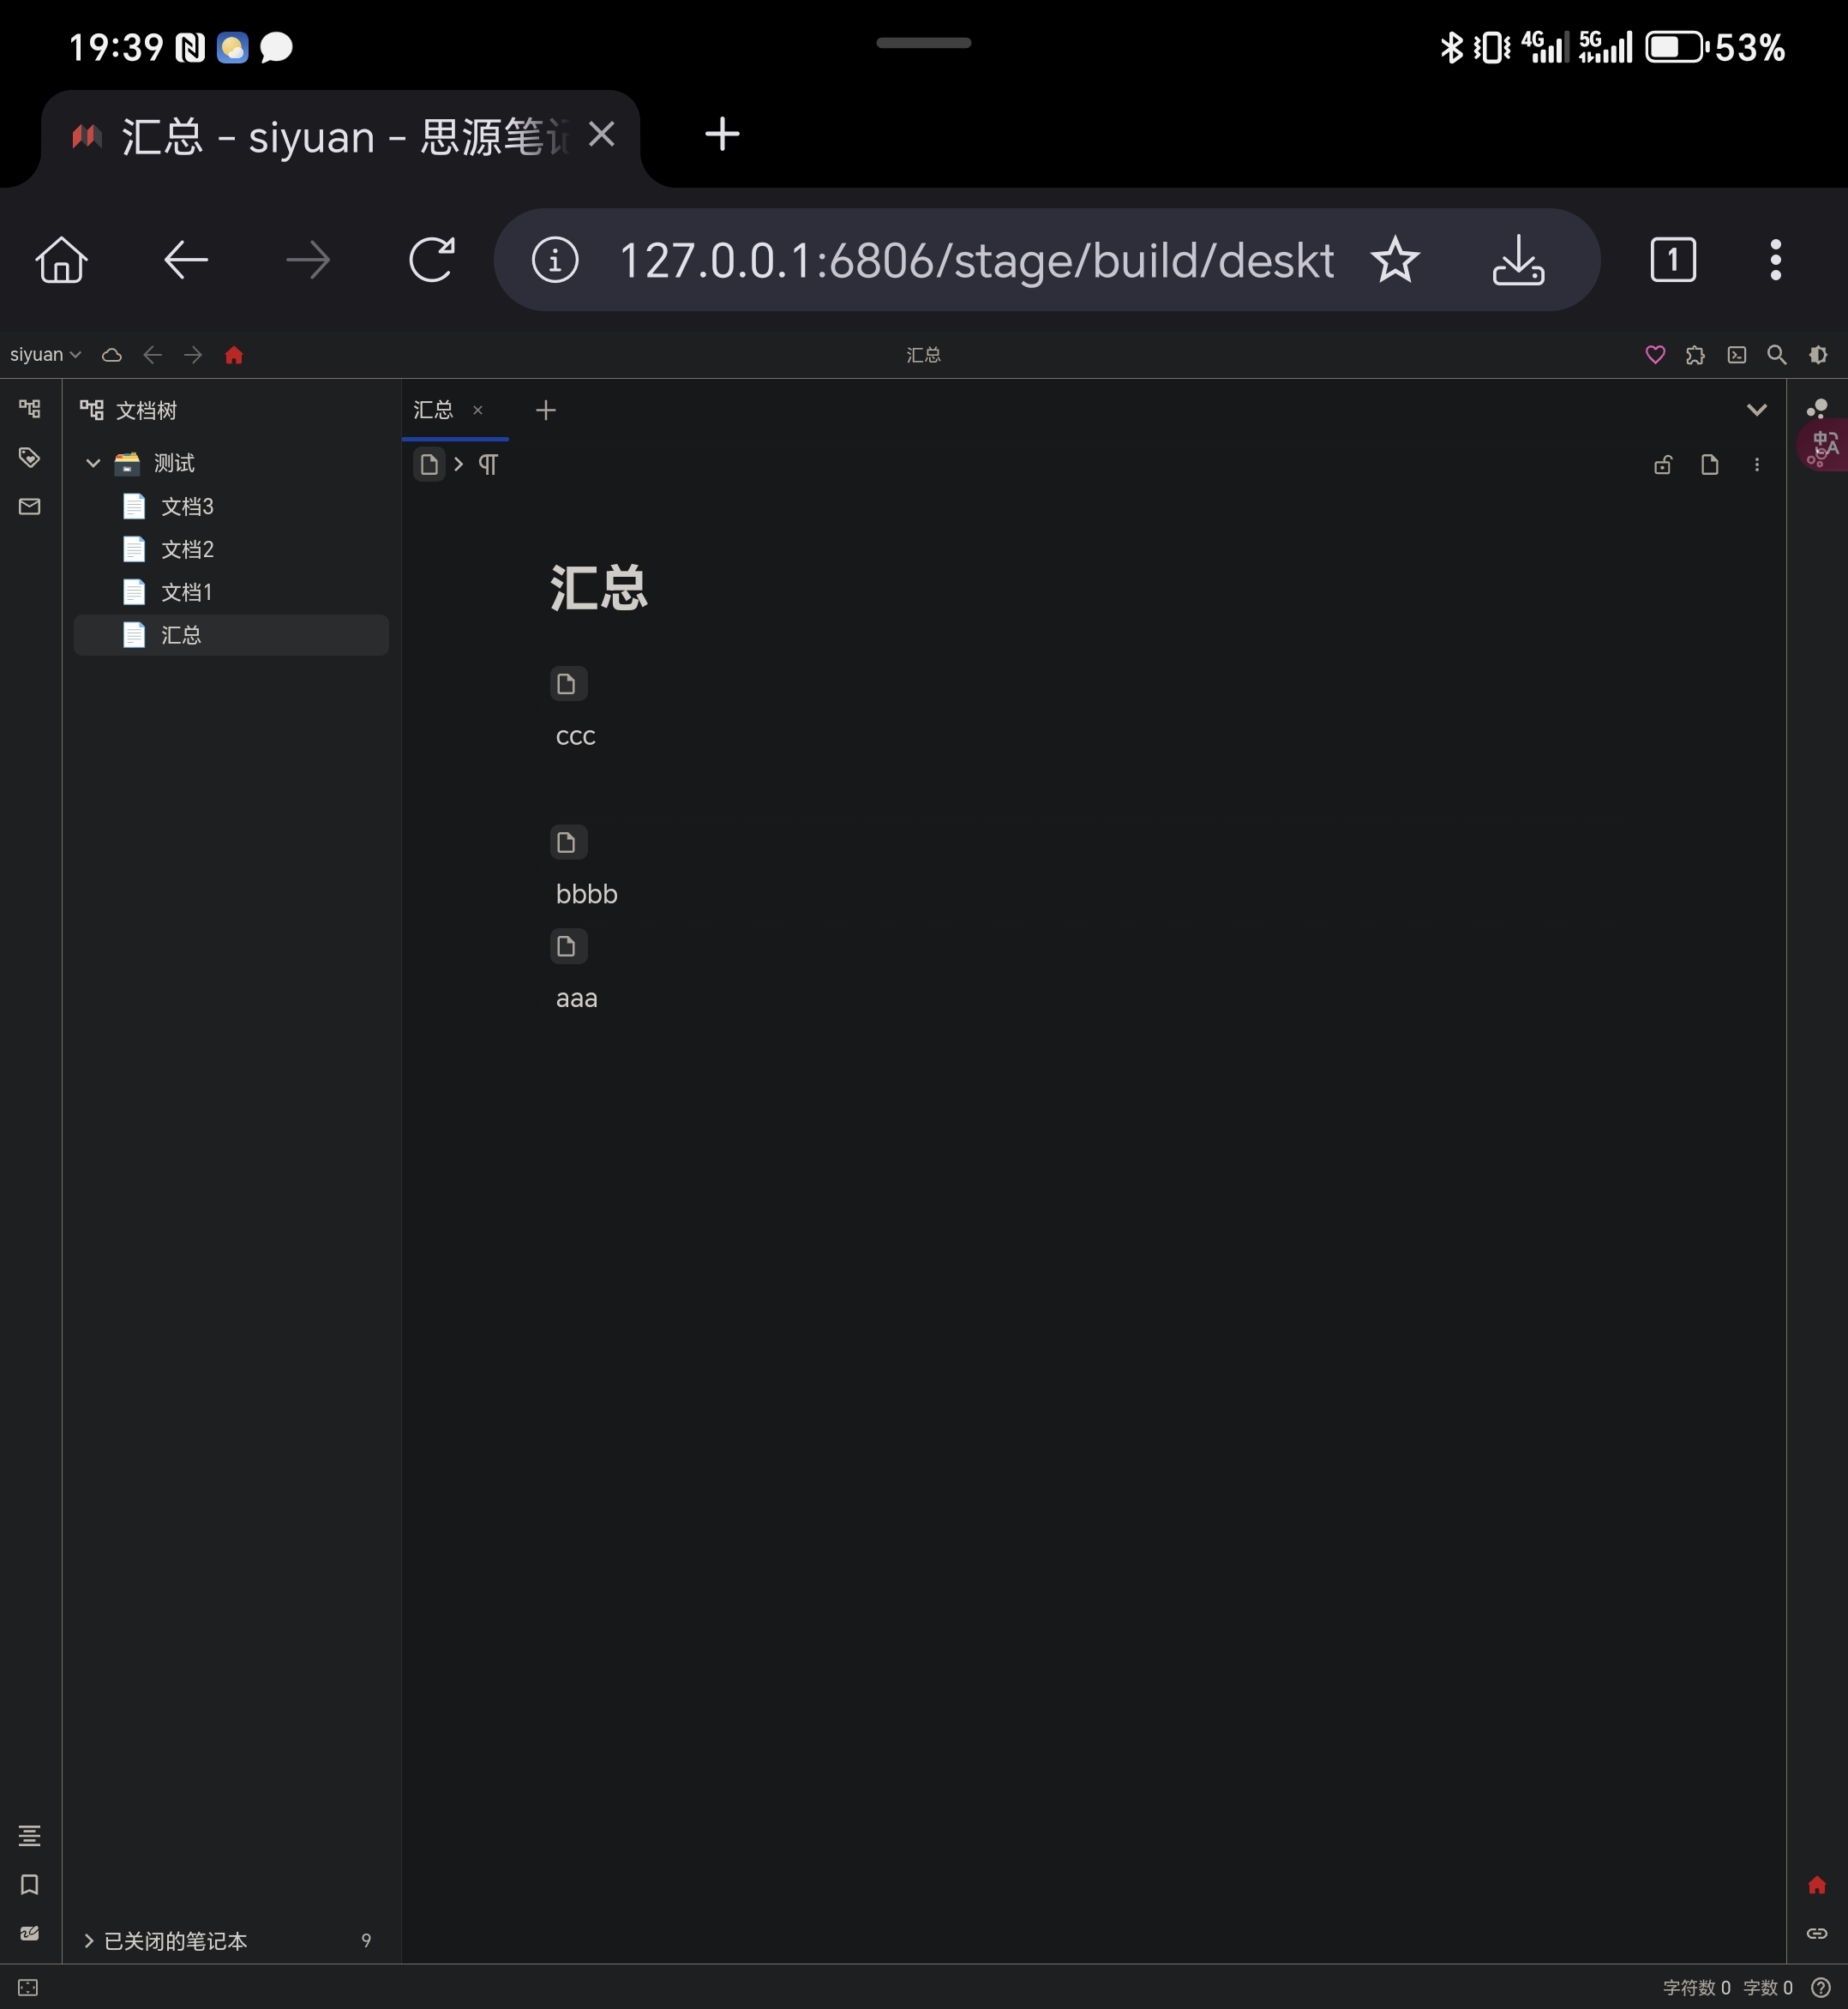This screenshot has width=1848, height=2009.
Task: Select the 文档2 document in the tree
Action: [x=187, y=549]
